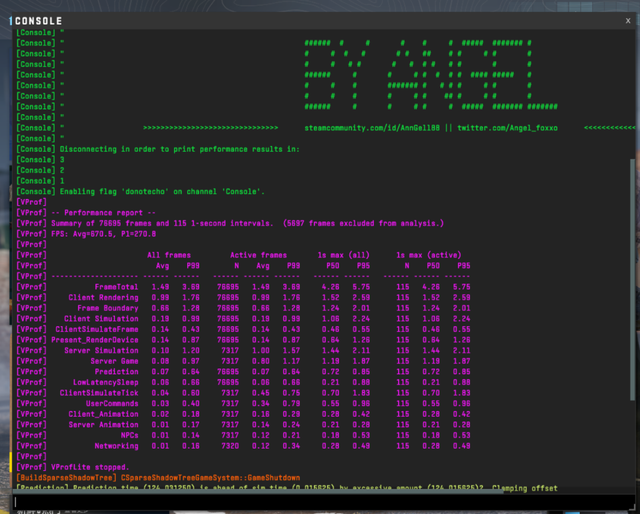Screen dimensions: 640x514
Task: Click the 'Present_RenderDevice' row label
Action: point(95,340)
